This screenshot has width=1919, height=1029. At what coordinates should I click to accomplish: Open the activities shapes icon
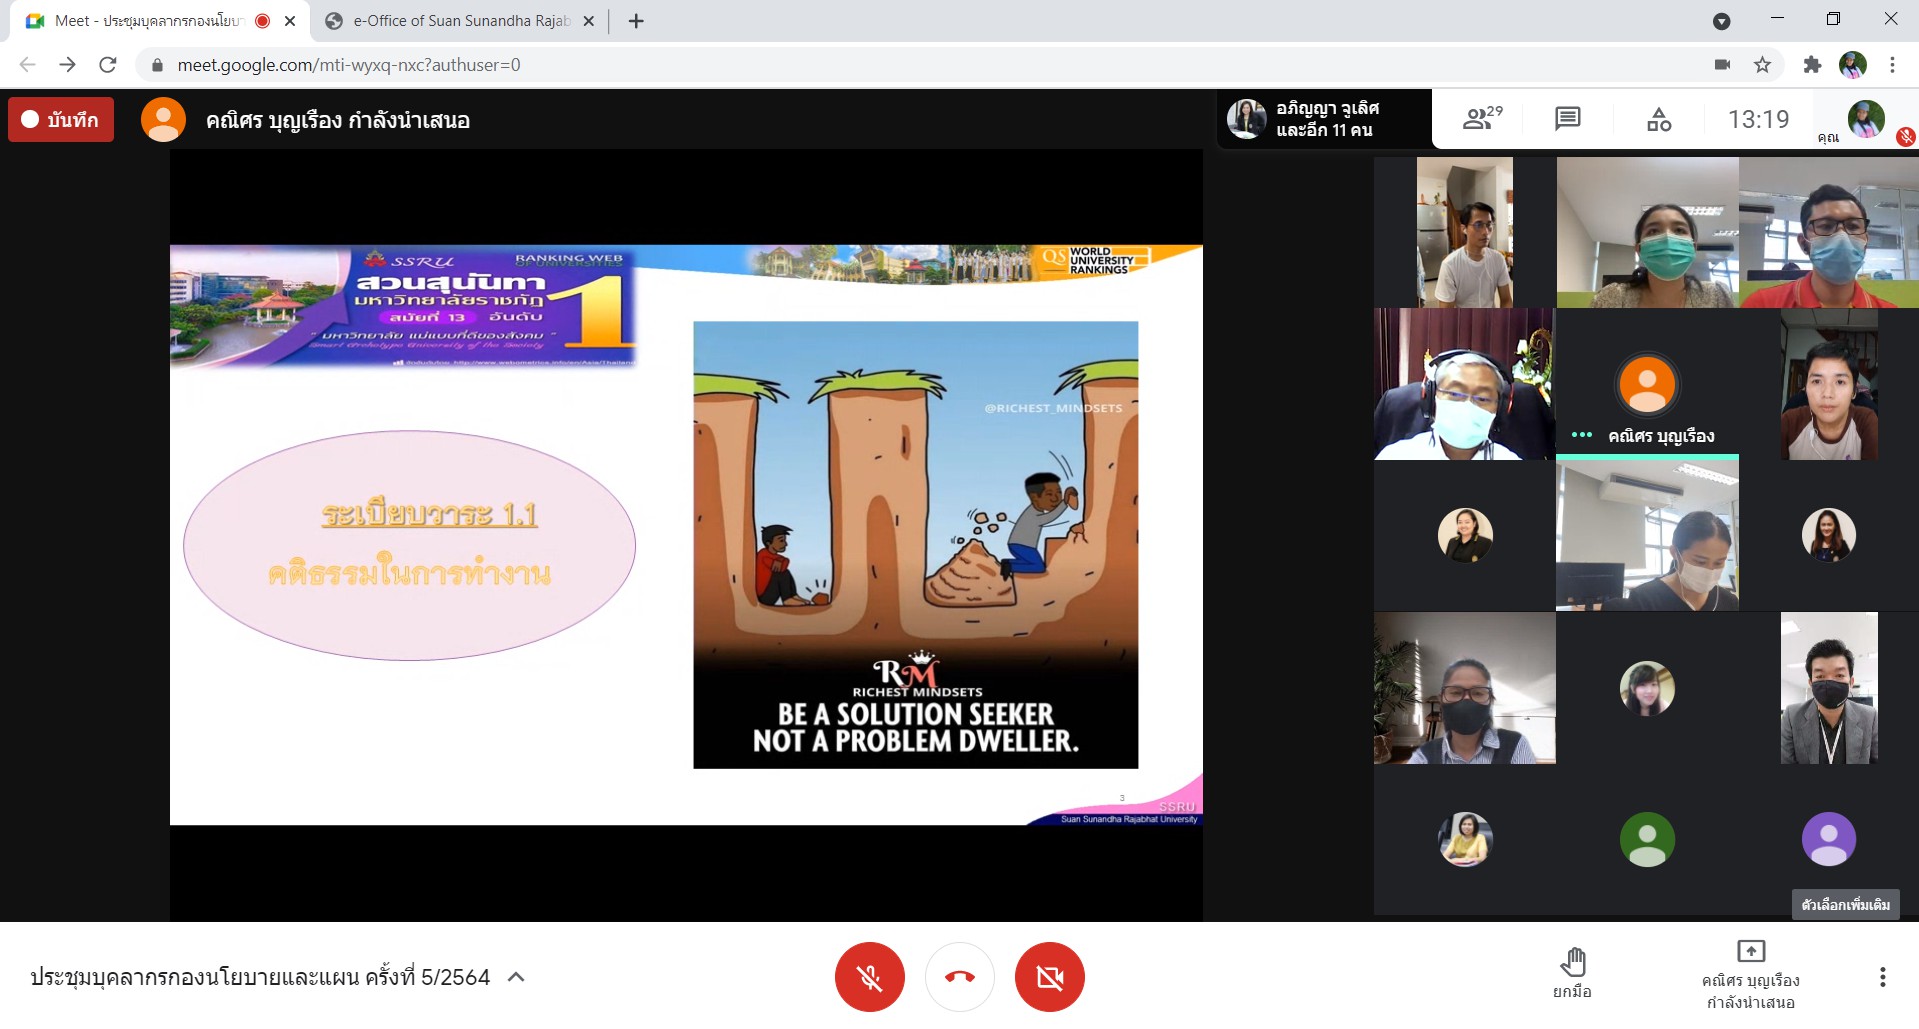coord(1658,120)
